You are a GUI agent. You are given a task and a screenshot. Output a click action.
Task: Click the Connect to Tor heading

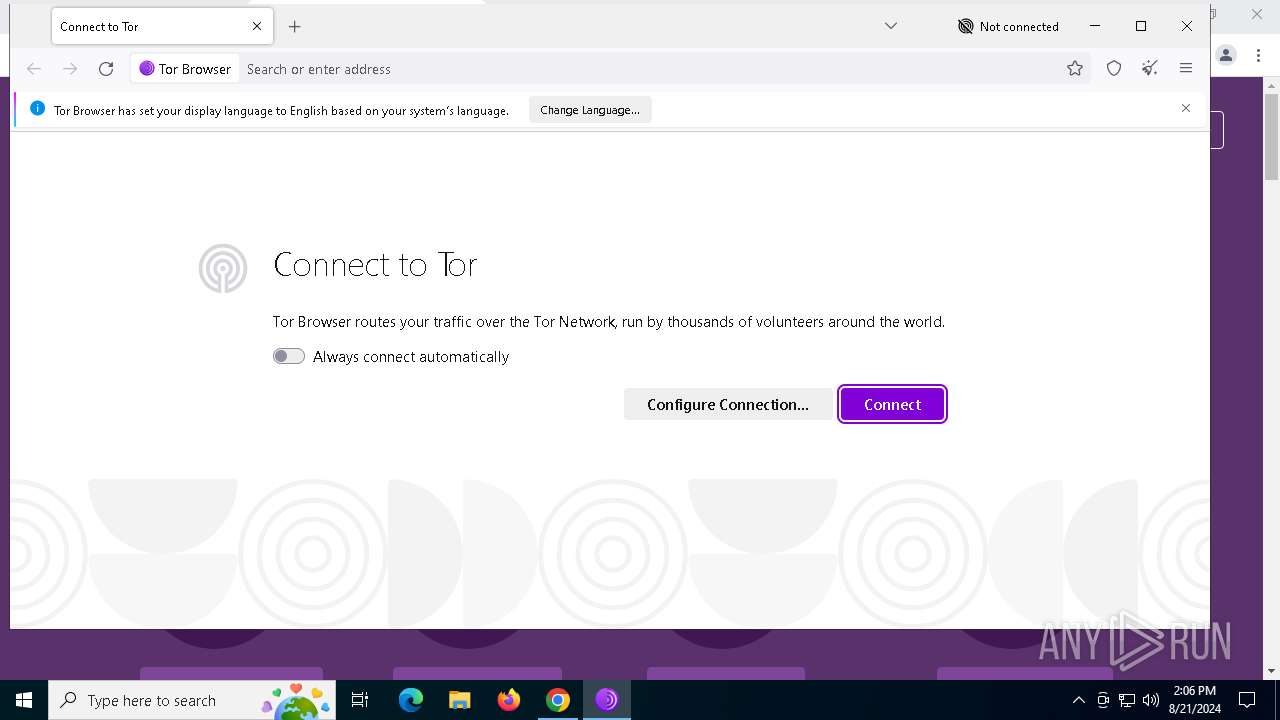coord(375,265)
